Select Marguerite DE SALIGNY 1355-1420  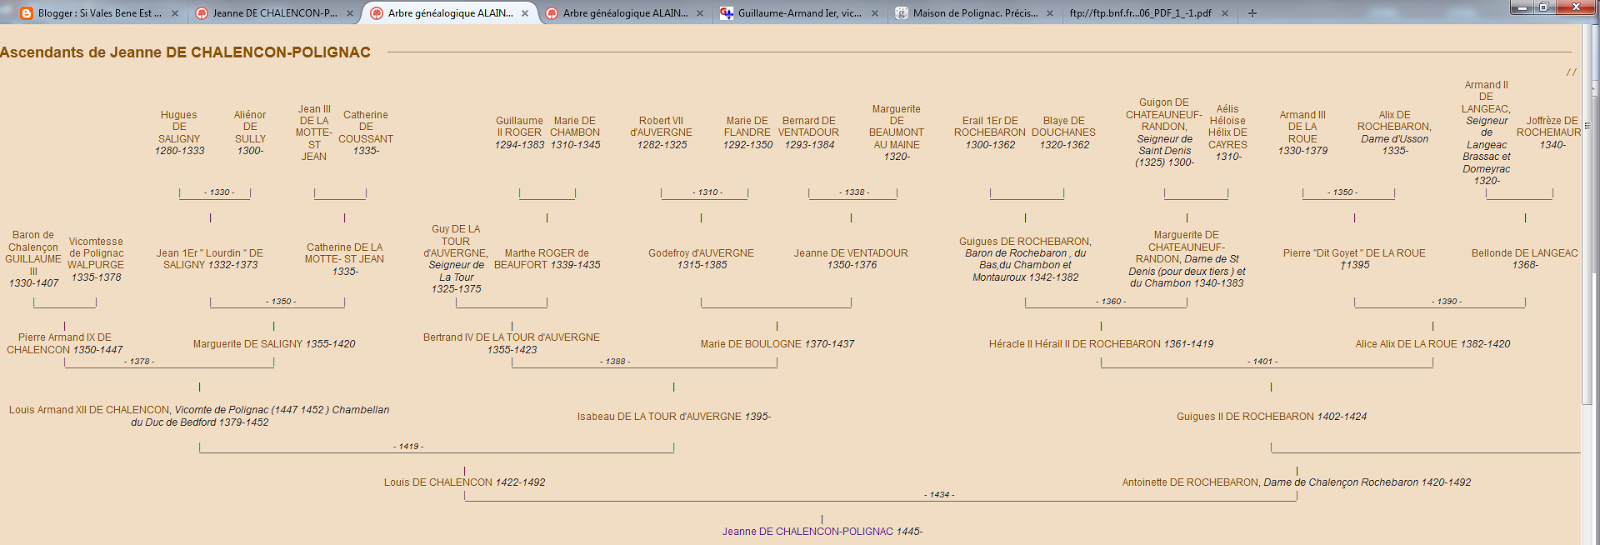(x=274, y=344)
